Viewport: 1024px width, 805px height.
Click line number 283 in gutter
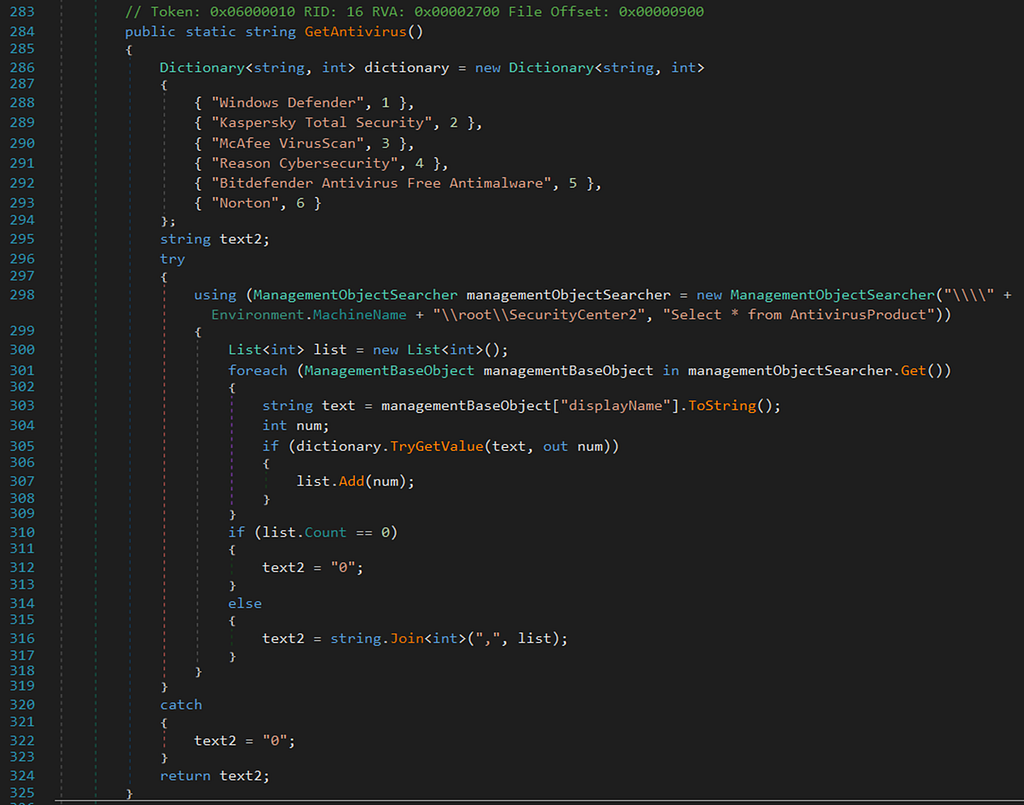coord(22,12)
